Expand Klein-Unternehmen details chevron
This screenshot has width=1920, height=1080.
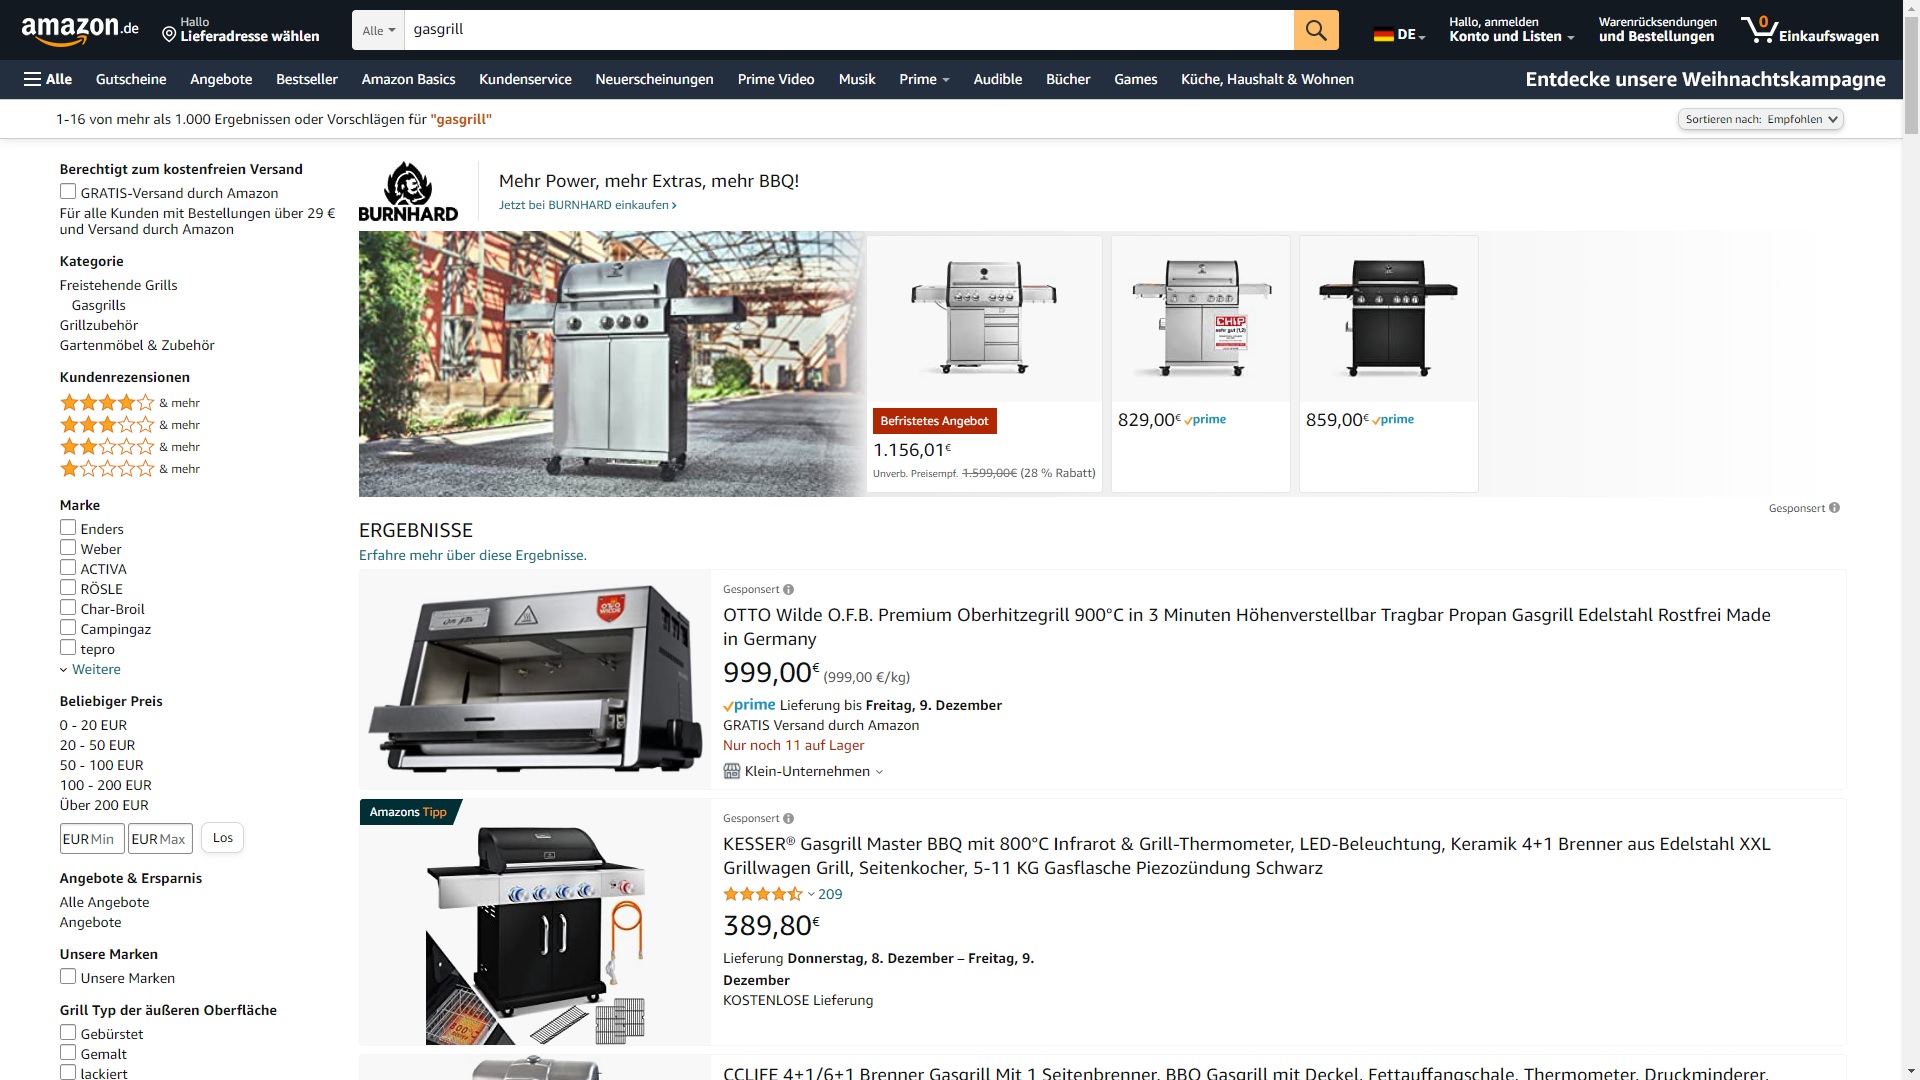pos(879,772)
